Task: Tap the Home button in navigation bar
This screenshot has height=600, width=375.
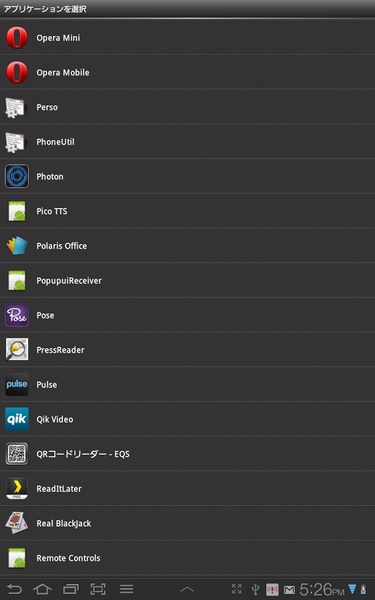Action: (x=42, y=589)
